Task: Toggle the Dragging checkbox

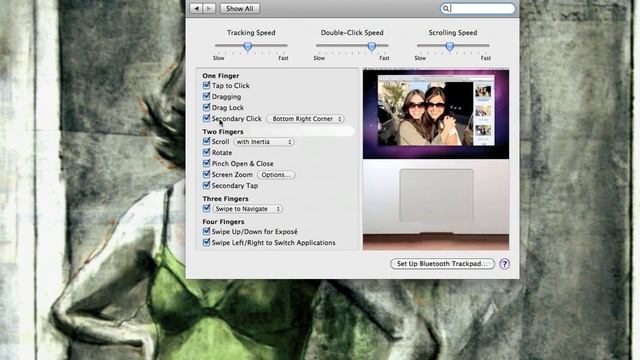Action: [x=206, y=96]
